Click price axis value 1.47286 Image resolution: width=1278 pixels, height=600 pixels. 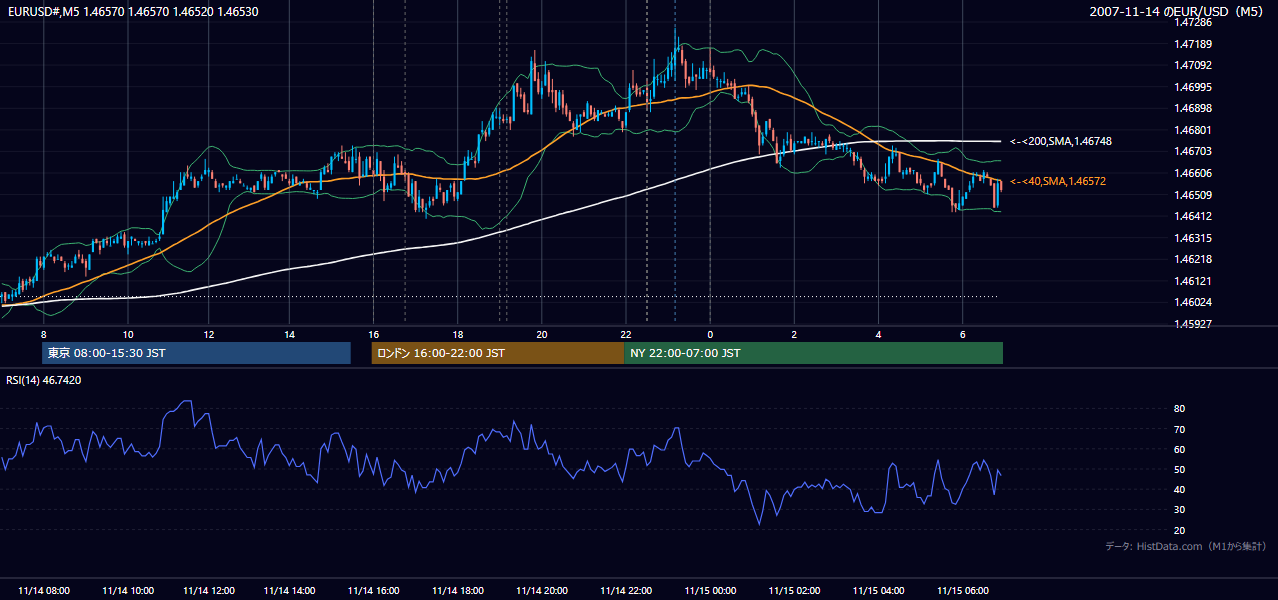pyautogui.click(x=1192, y=22)
